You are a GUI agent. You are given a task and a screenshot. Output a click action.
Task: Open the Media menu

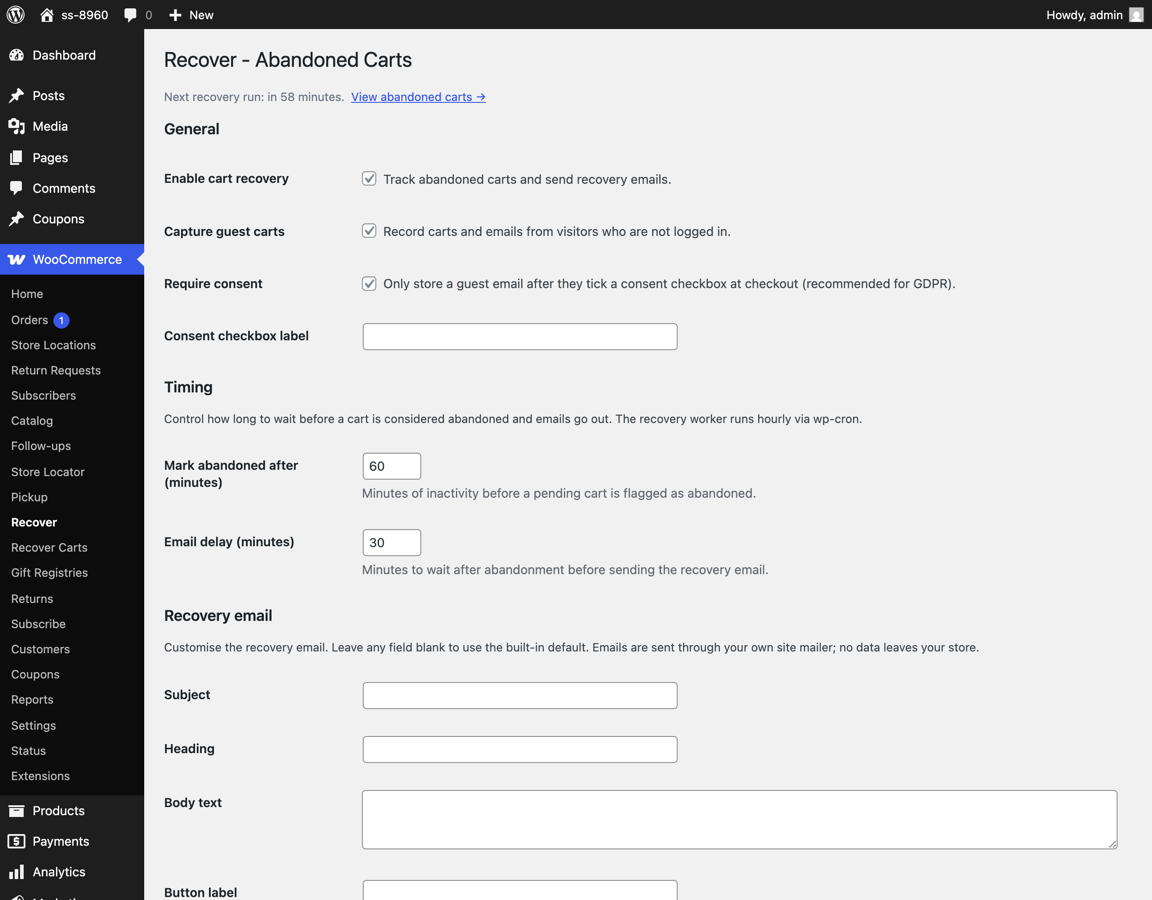72,126
